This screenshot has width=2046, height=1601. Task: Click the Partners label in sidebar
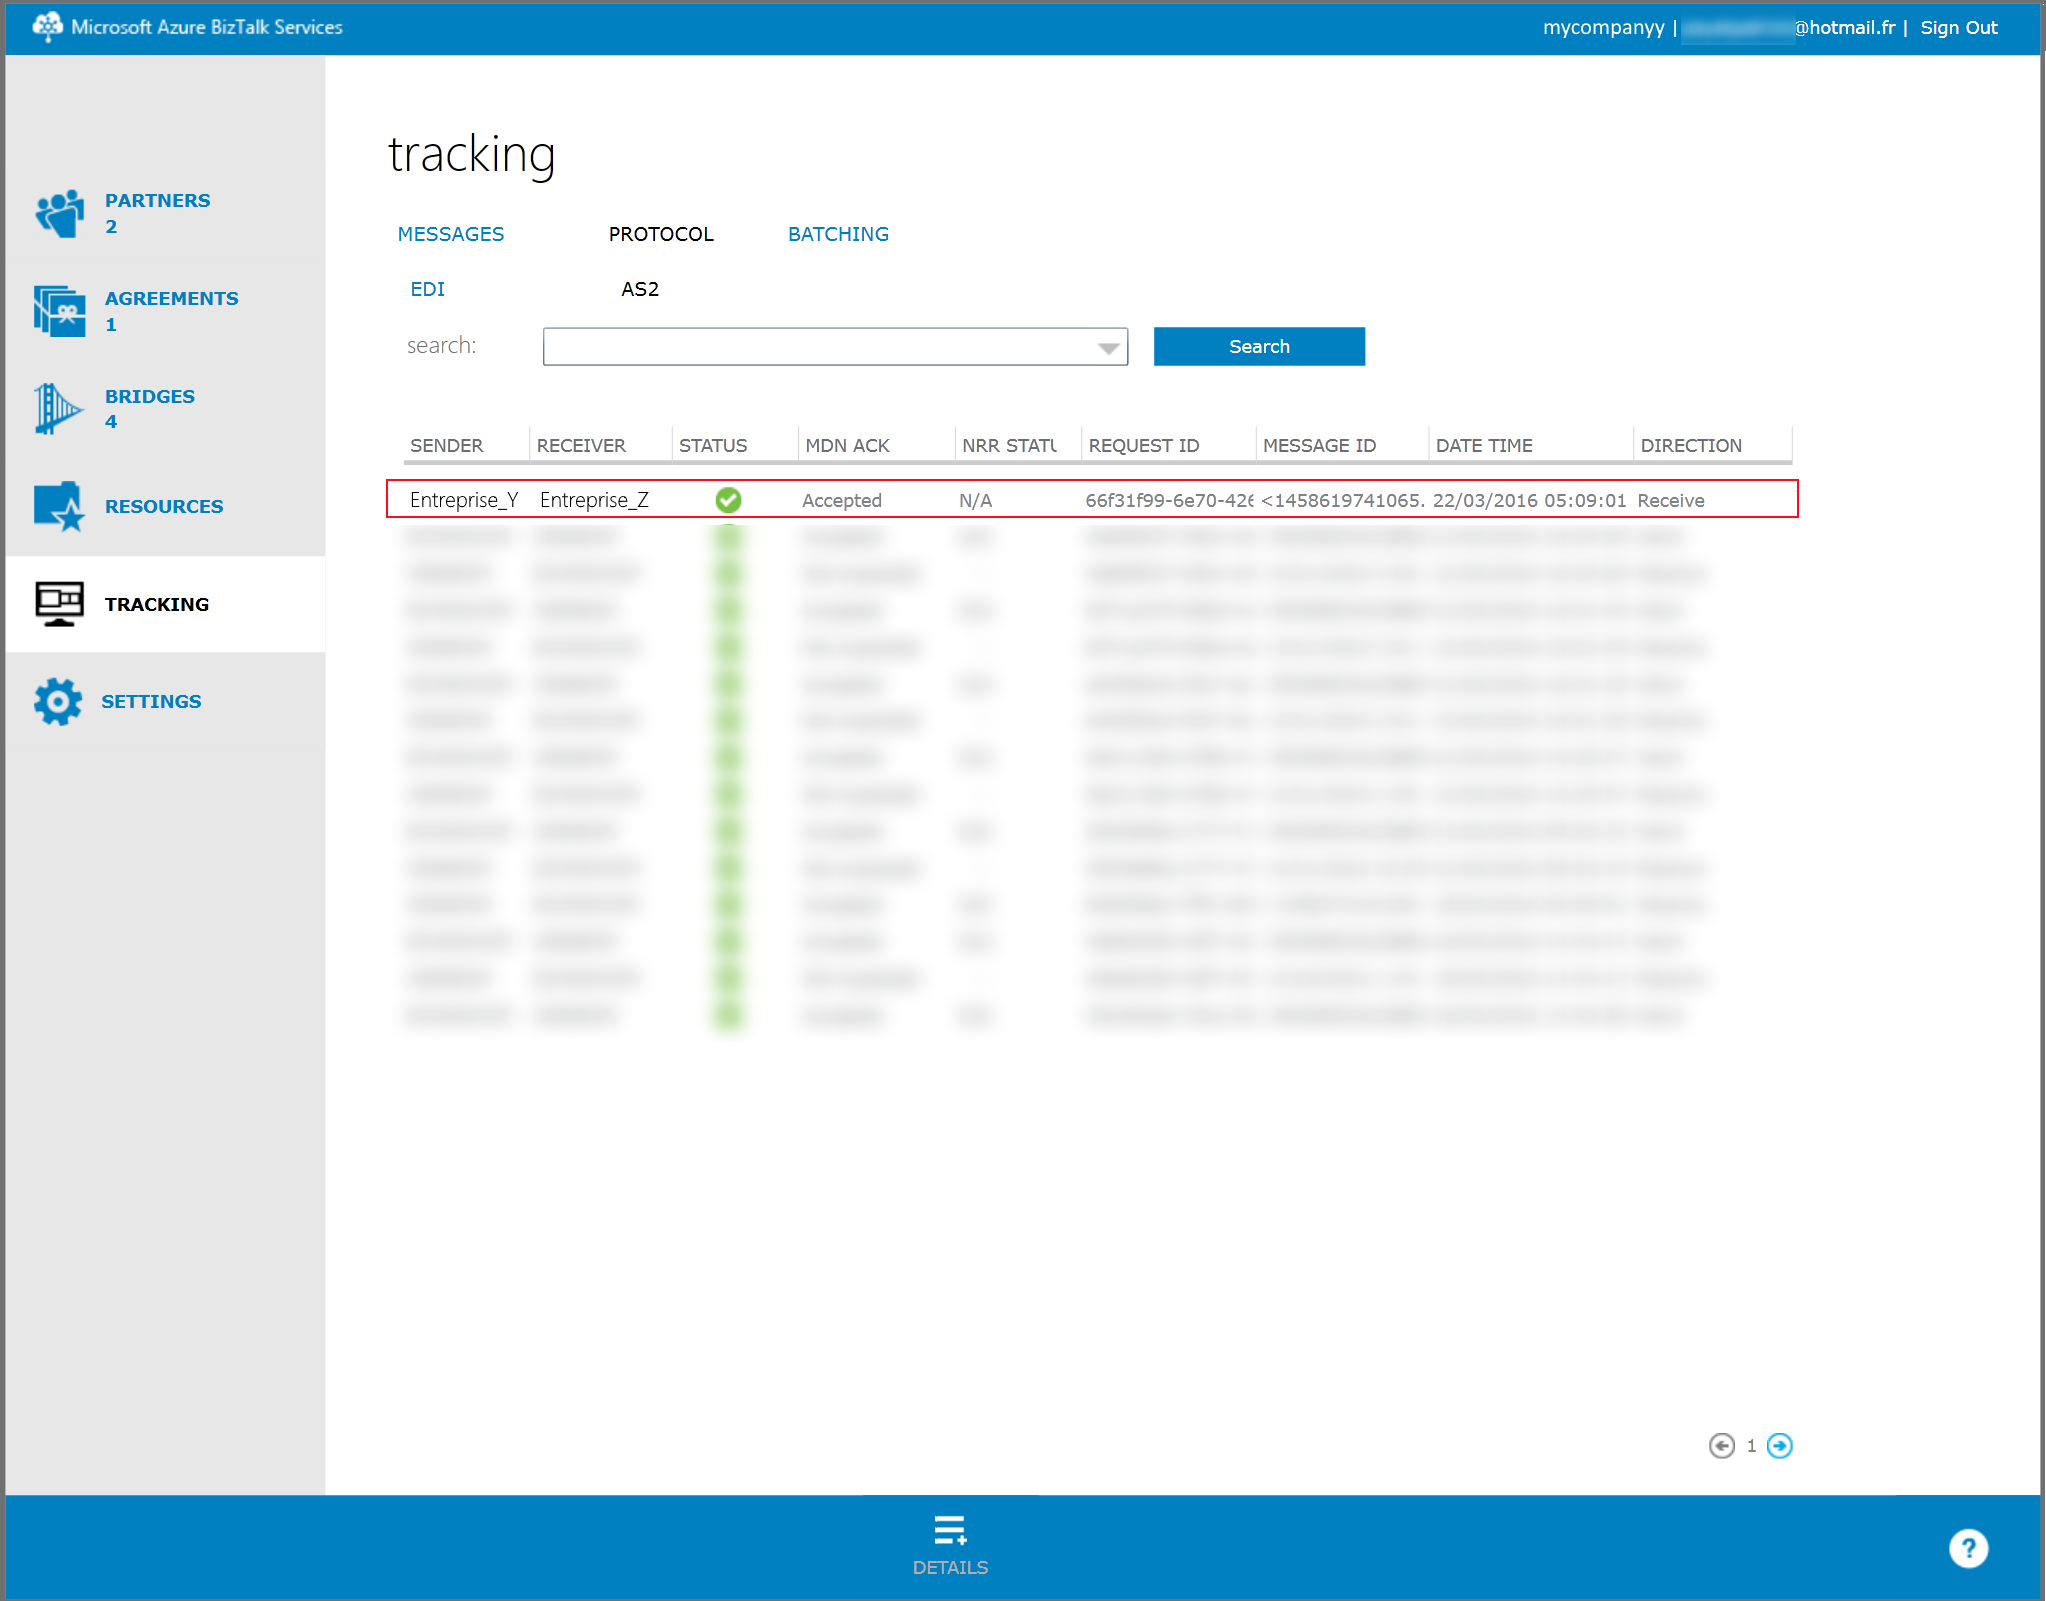[158, 200]
